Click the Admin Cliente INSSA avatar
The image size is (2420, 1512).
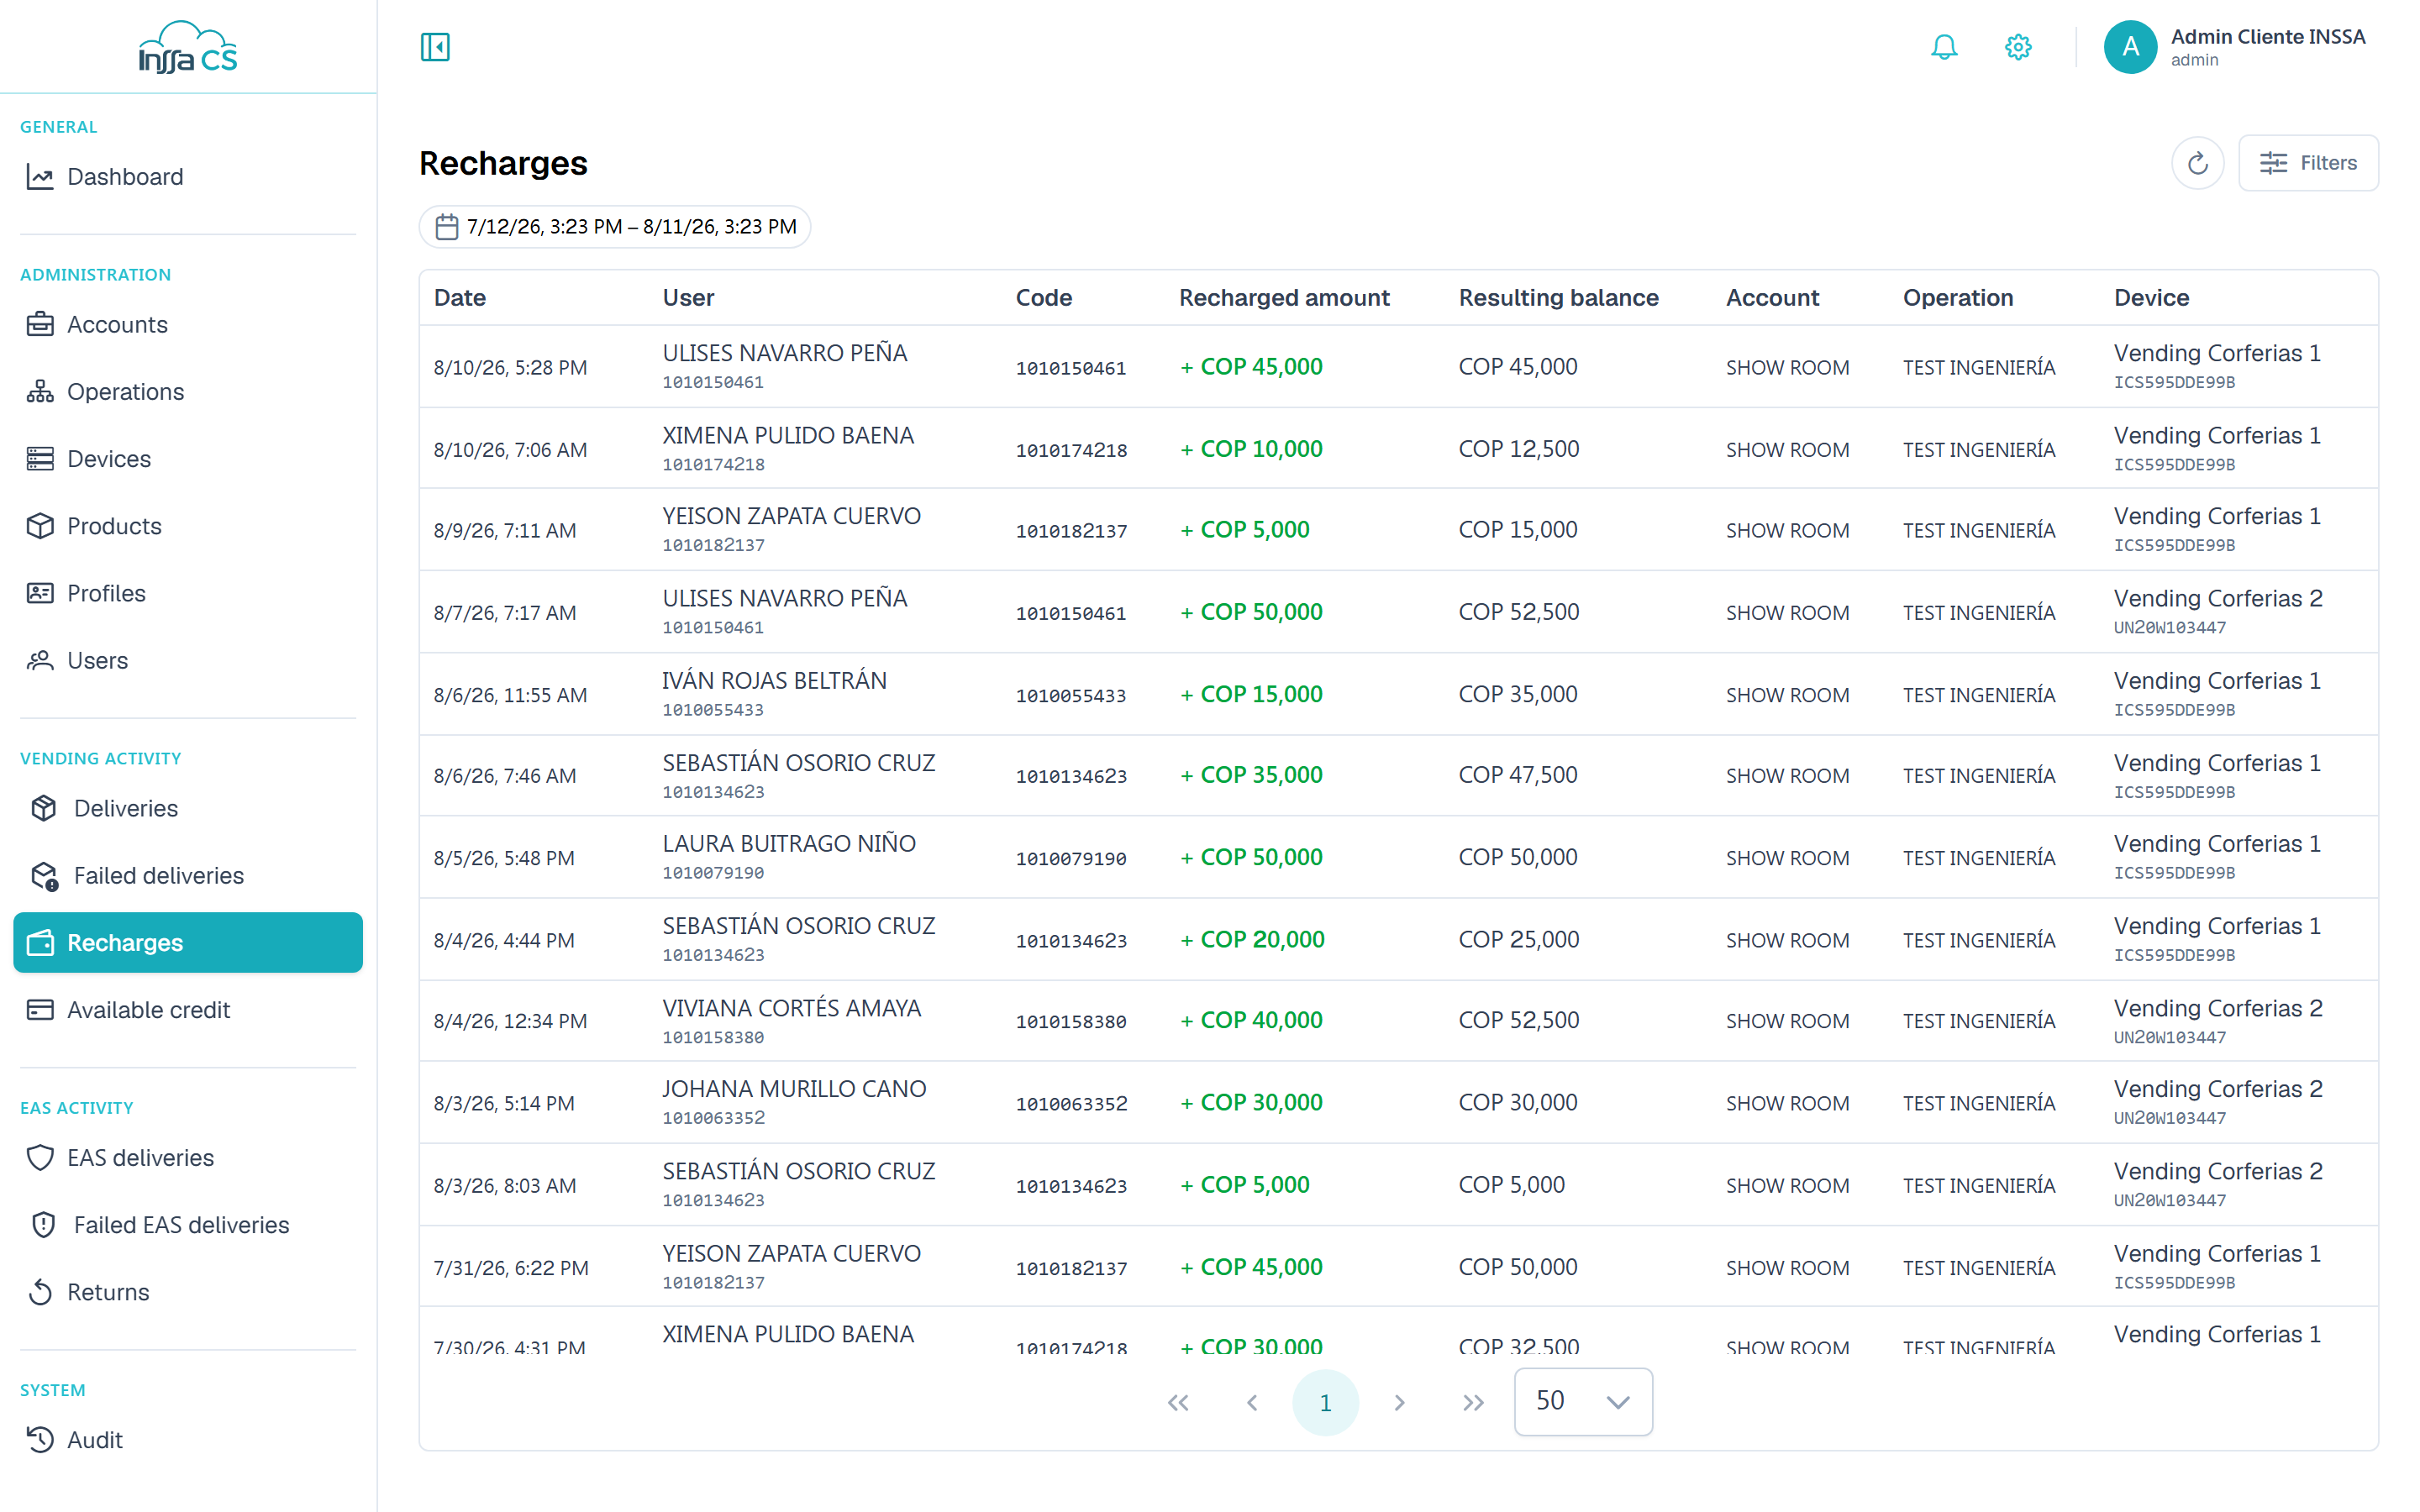[2130, 47]
